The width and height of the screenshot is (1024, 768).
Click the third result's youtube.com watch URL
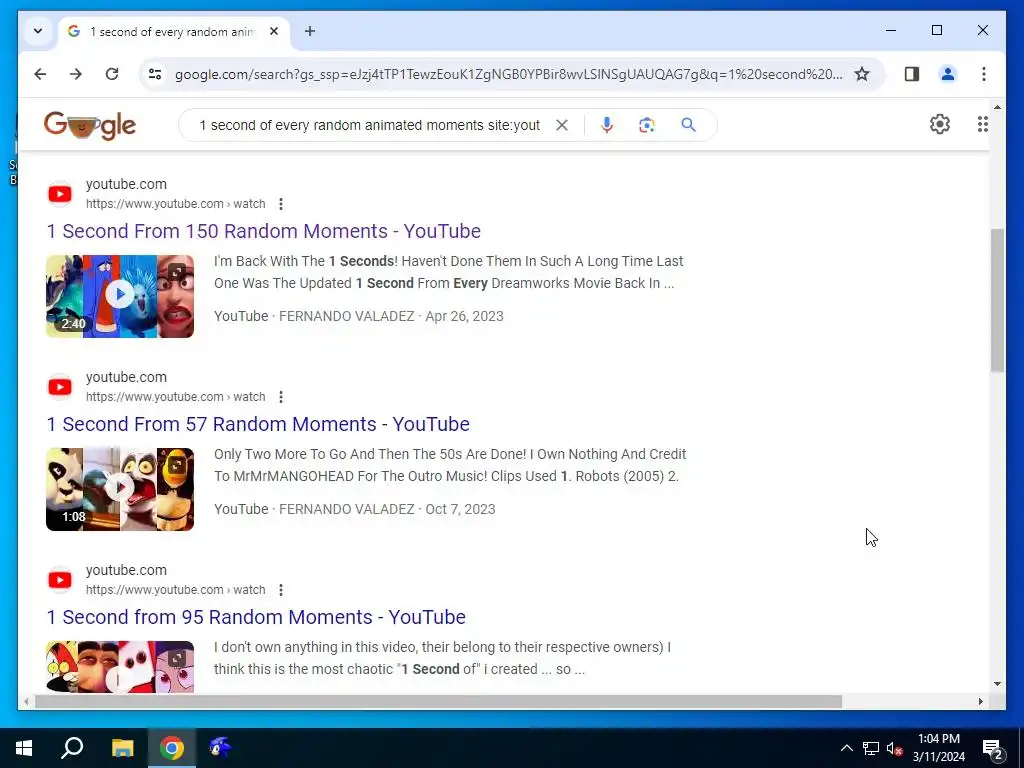pos(176,590)
